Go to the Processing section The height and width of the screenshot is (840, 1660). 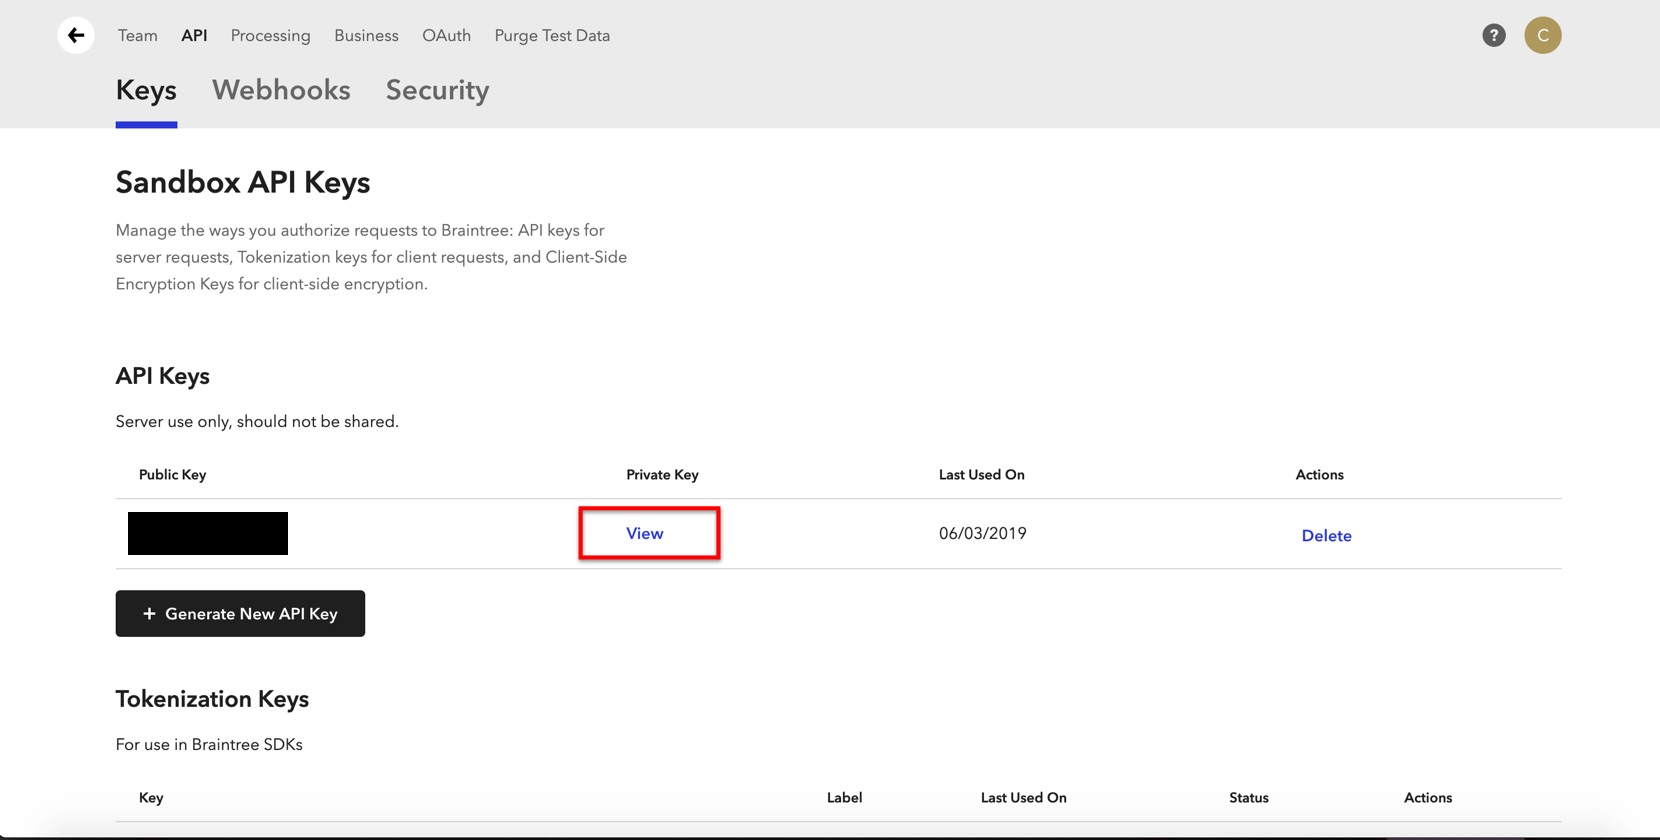[x=270, y=36]
